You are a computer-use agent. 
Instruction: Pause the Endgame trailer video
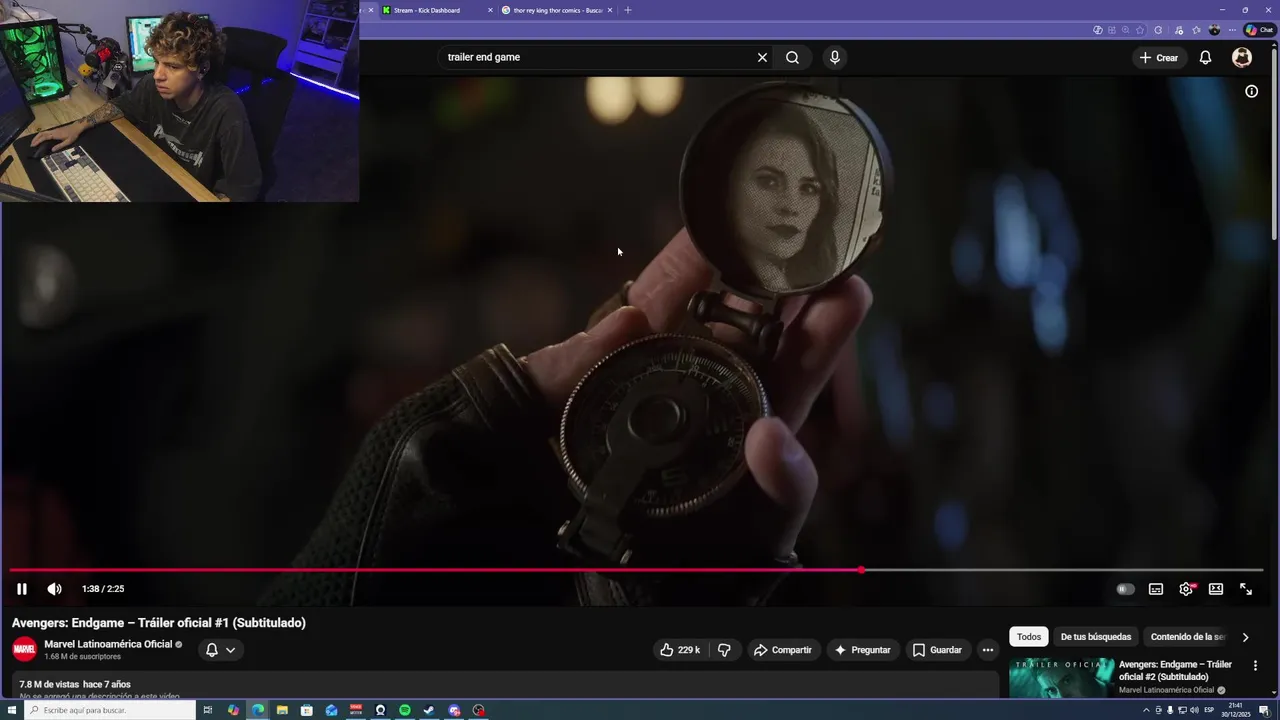pyautogui.click(x=22, y=589)
